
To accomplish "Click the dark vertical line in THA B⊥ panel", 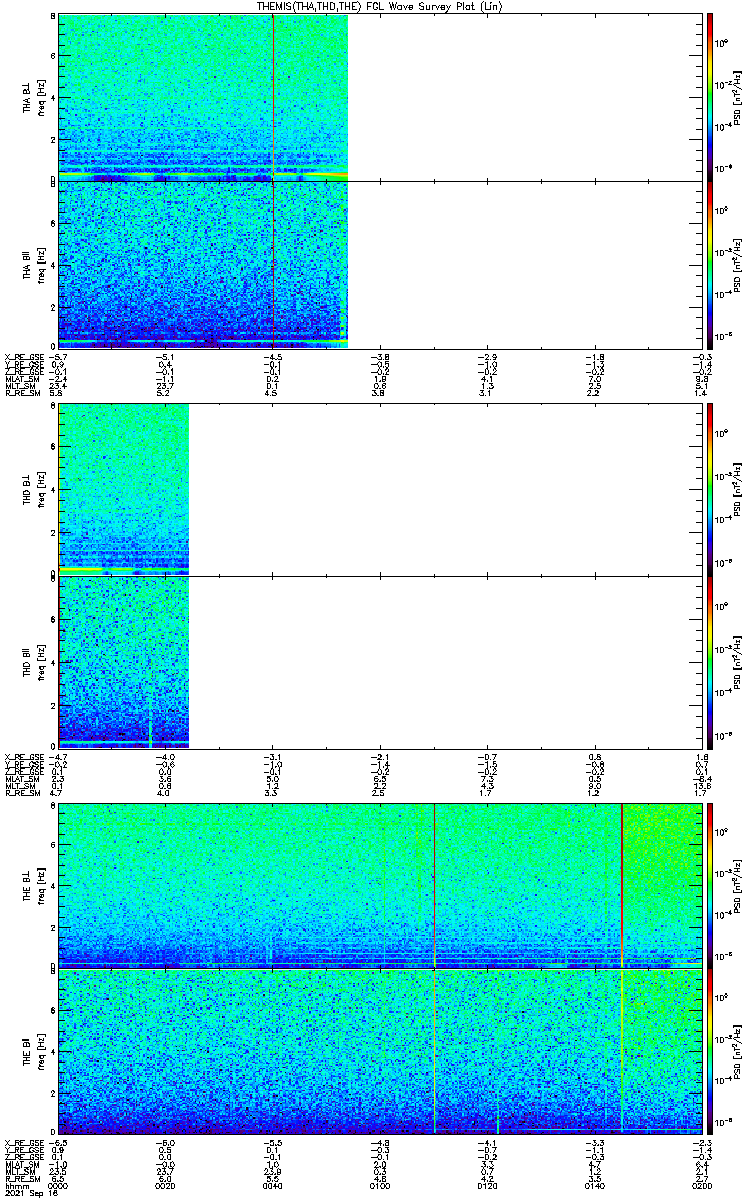I will pyautogui.click(x=273, y=97).
